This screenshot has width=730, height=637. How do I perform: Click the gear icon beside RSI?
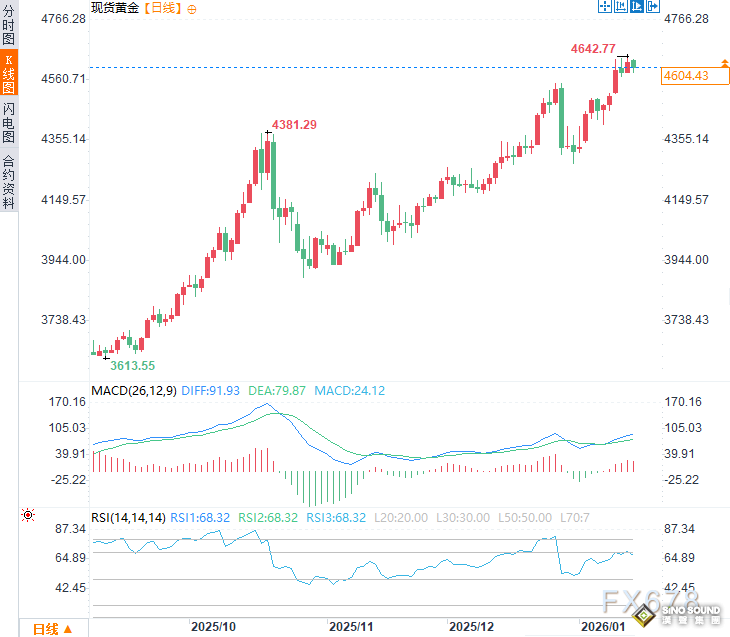pos(27,516)
